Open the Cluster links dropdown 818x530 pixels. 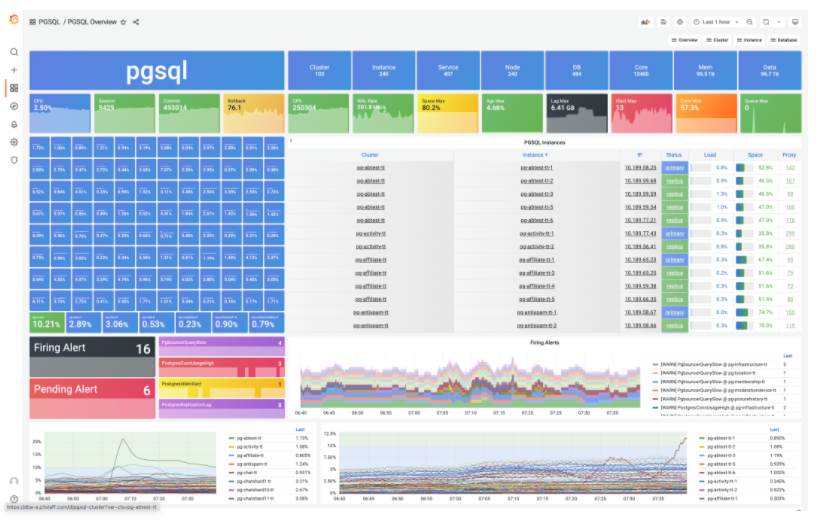717,40
